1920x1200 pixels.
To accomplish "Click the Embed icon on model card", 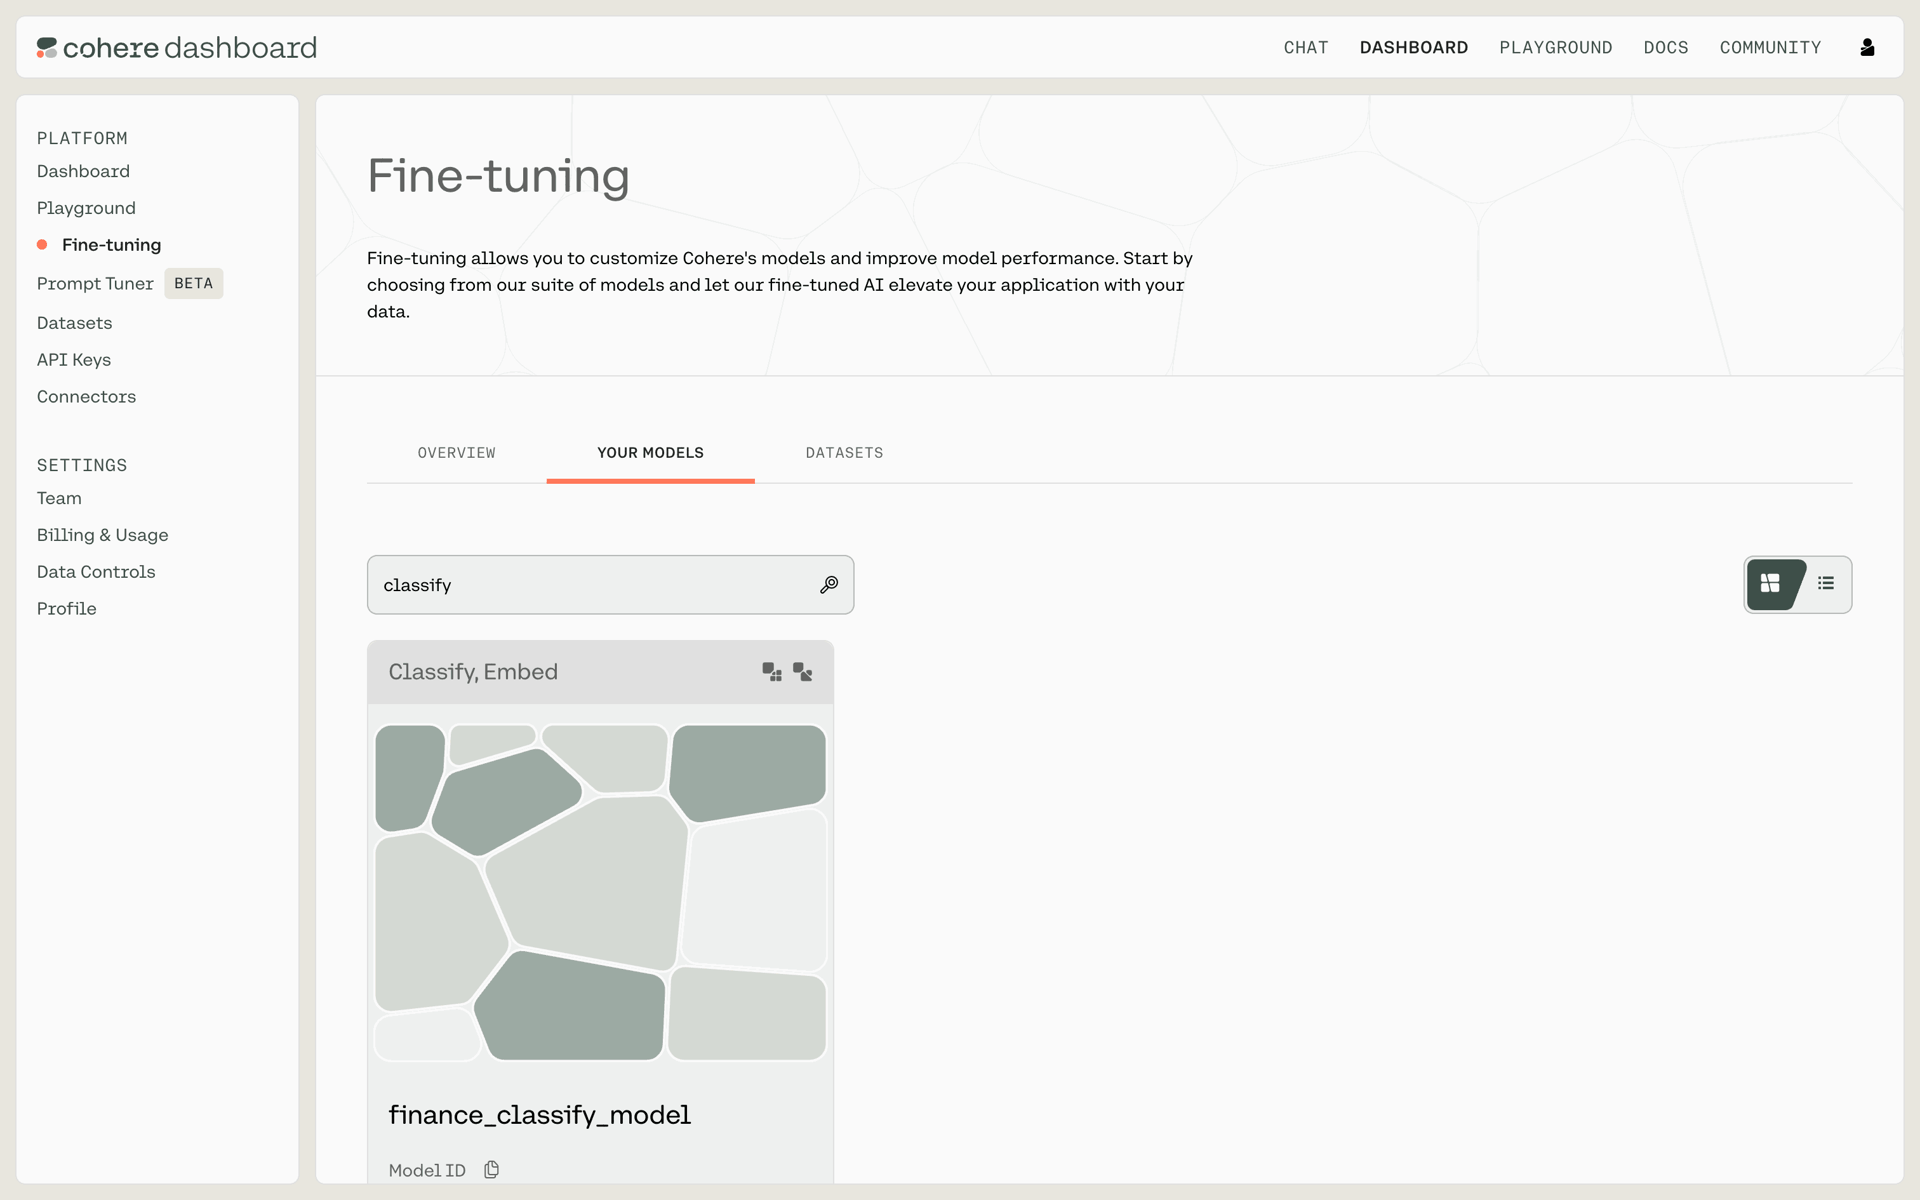I will tap(803, 672).
